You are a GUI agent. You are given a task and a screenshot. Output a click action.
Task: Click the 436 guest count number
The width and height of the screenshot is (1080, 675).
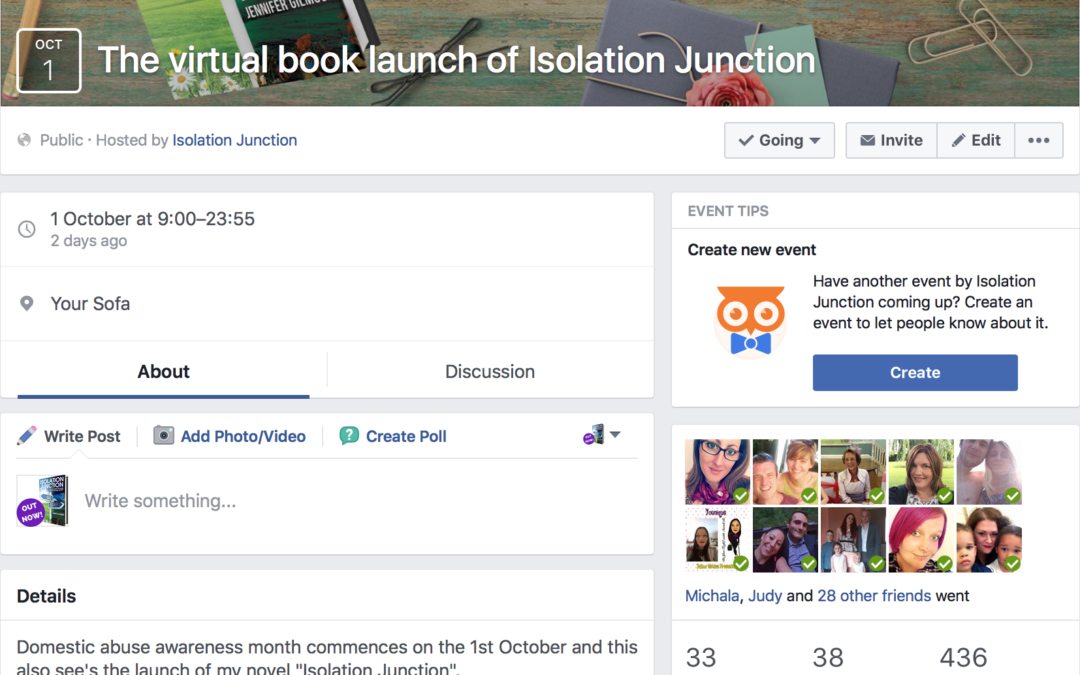tap(963, 658)
